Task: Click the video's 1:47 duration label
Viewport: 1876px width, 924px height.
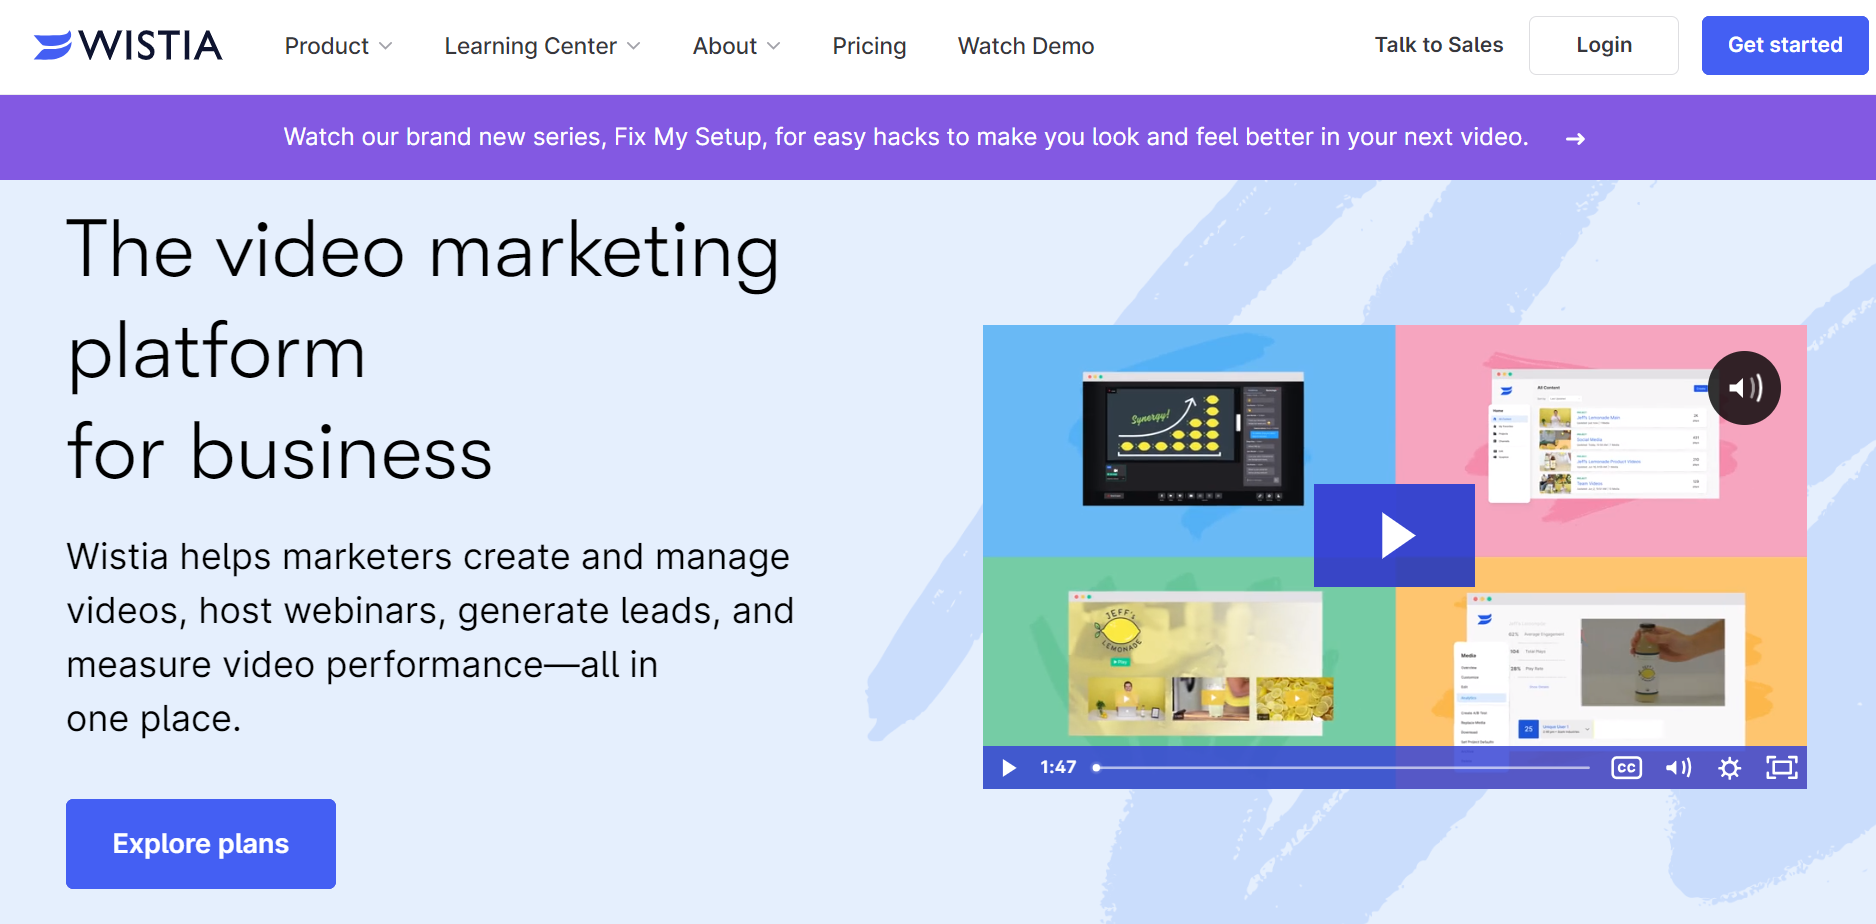Action: [x=1058, y=768]
